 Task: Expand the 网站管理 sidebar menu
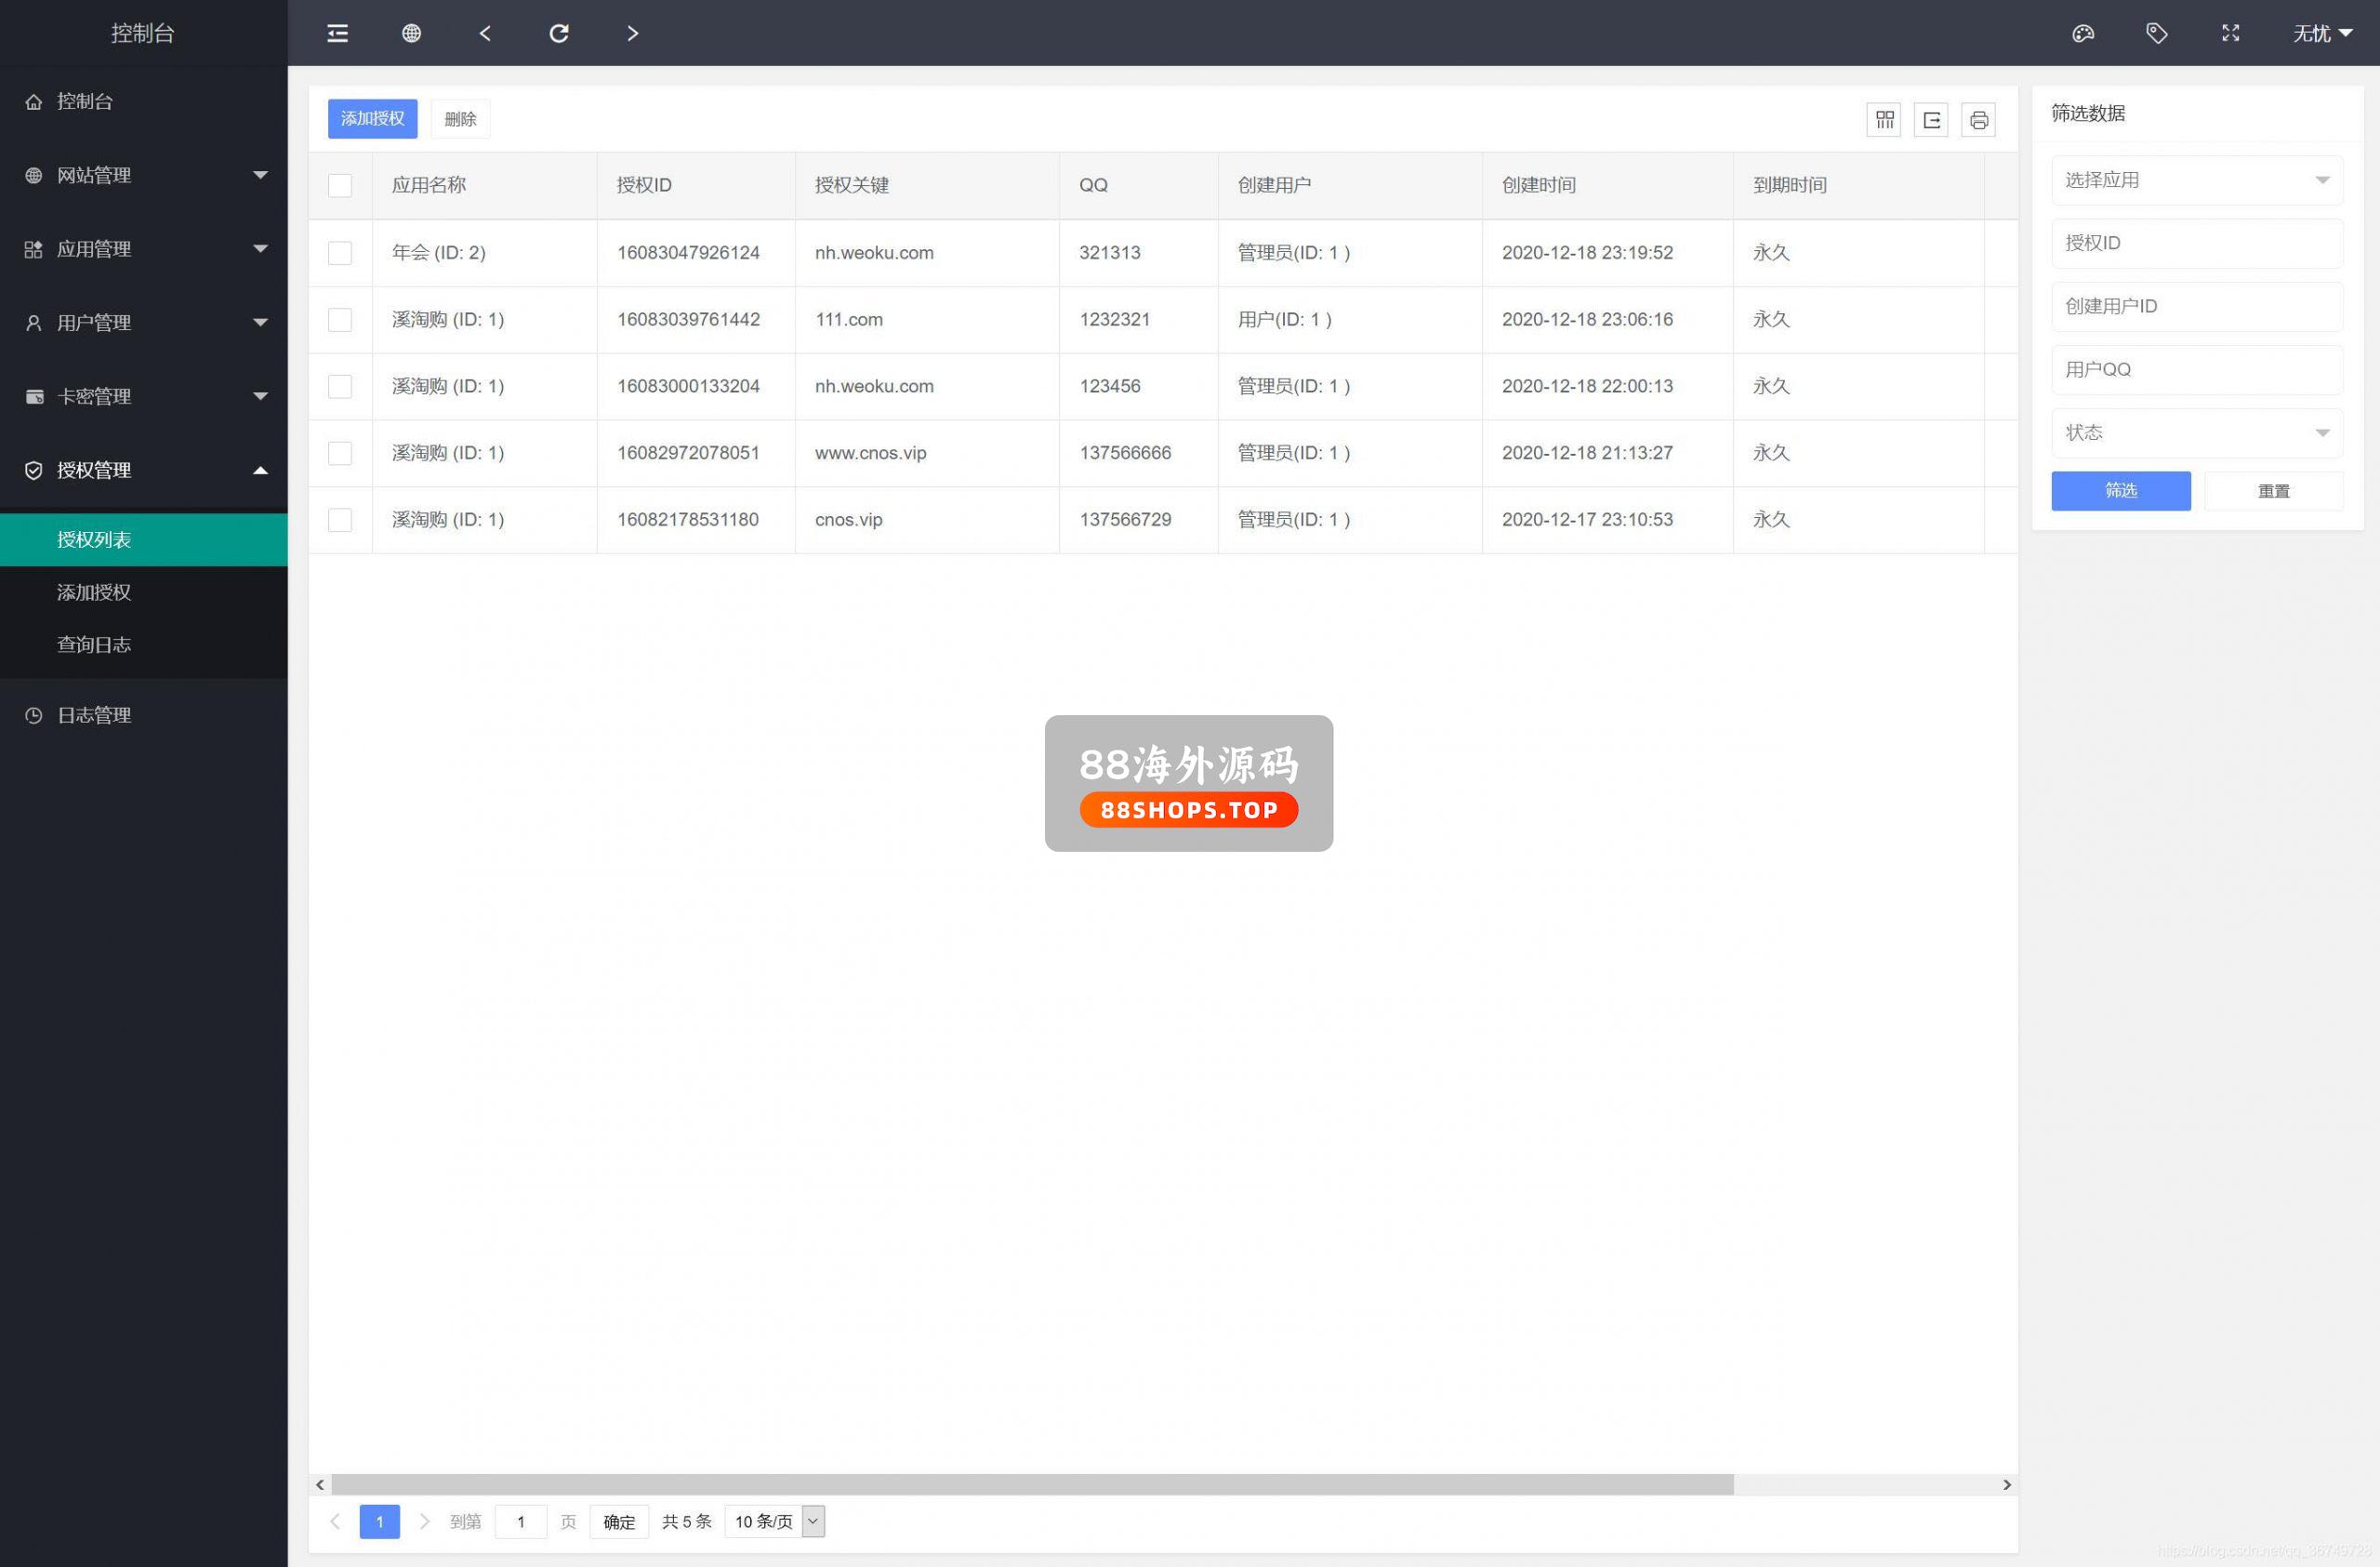[144, 175]
